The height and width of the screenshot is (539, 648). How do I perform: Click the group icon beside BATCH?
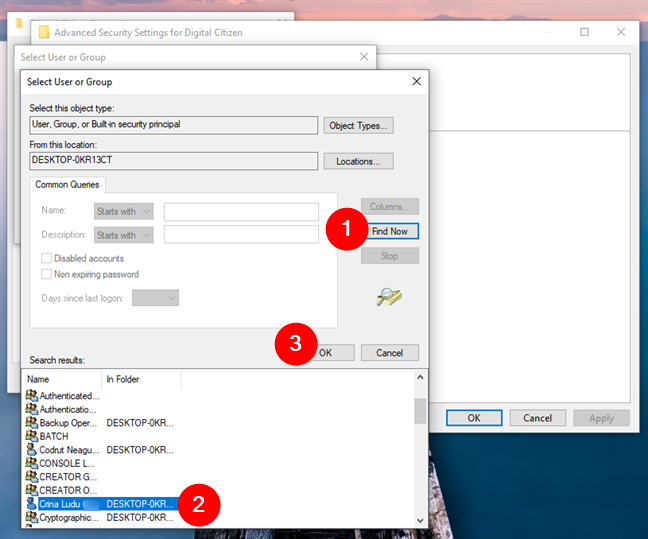click(31, 436)
